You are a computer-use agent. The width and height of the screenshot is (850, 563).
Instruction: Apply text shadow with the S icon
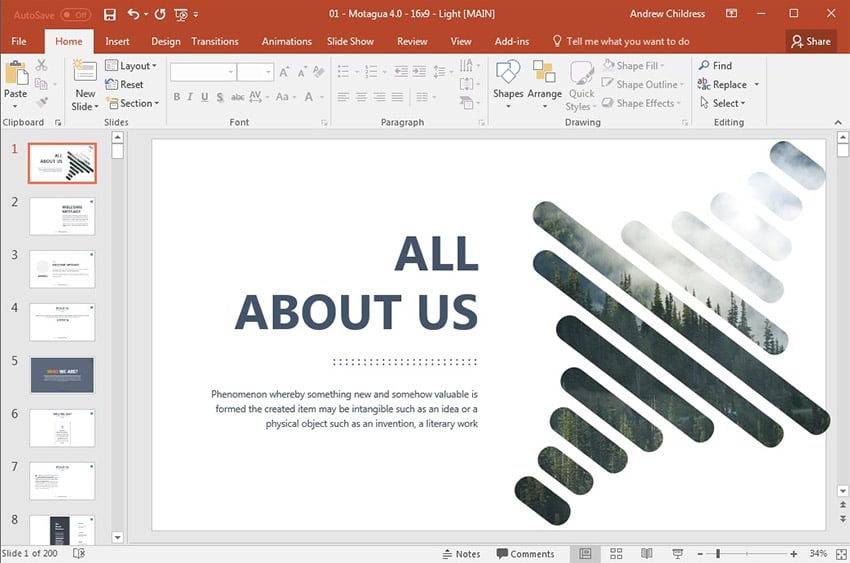pos(220,97)
